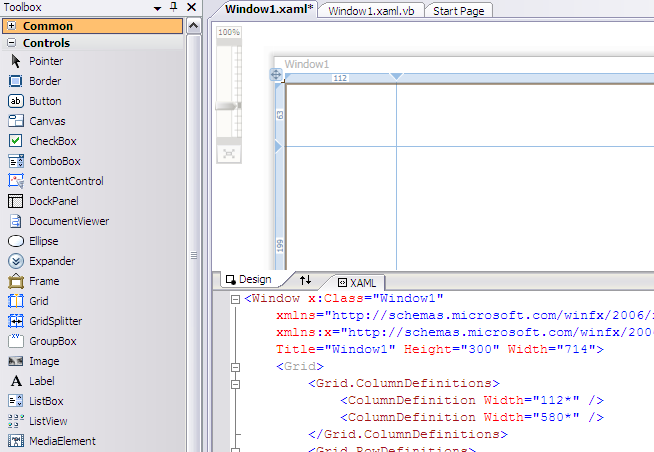Pick the DockPanel control icon
The width and height of the screenshot is (654, 452).
tap(15, 201)
